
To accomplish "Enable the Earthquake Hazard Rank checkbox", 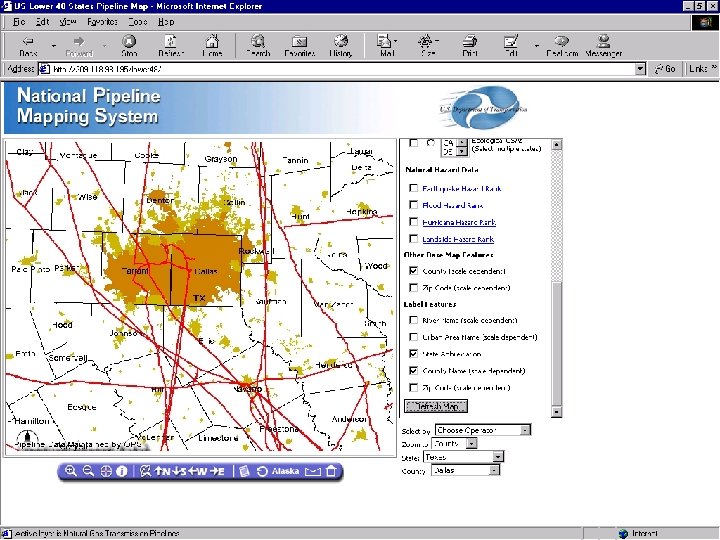I will tap(413, 188).
